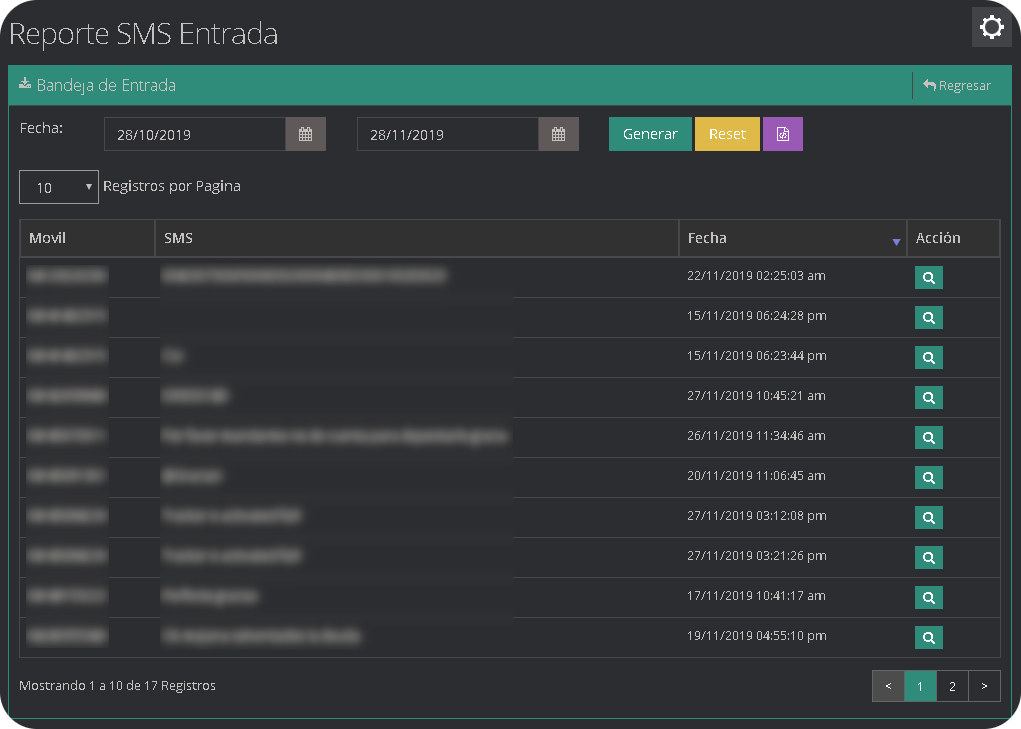The image size is (1021, 729).
Task: Click the start date field 28/10/2019
Action: point(195,135)
